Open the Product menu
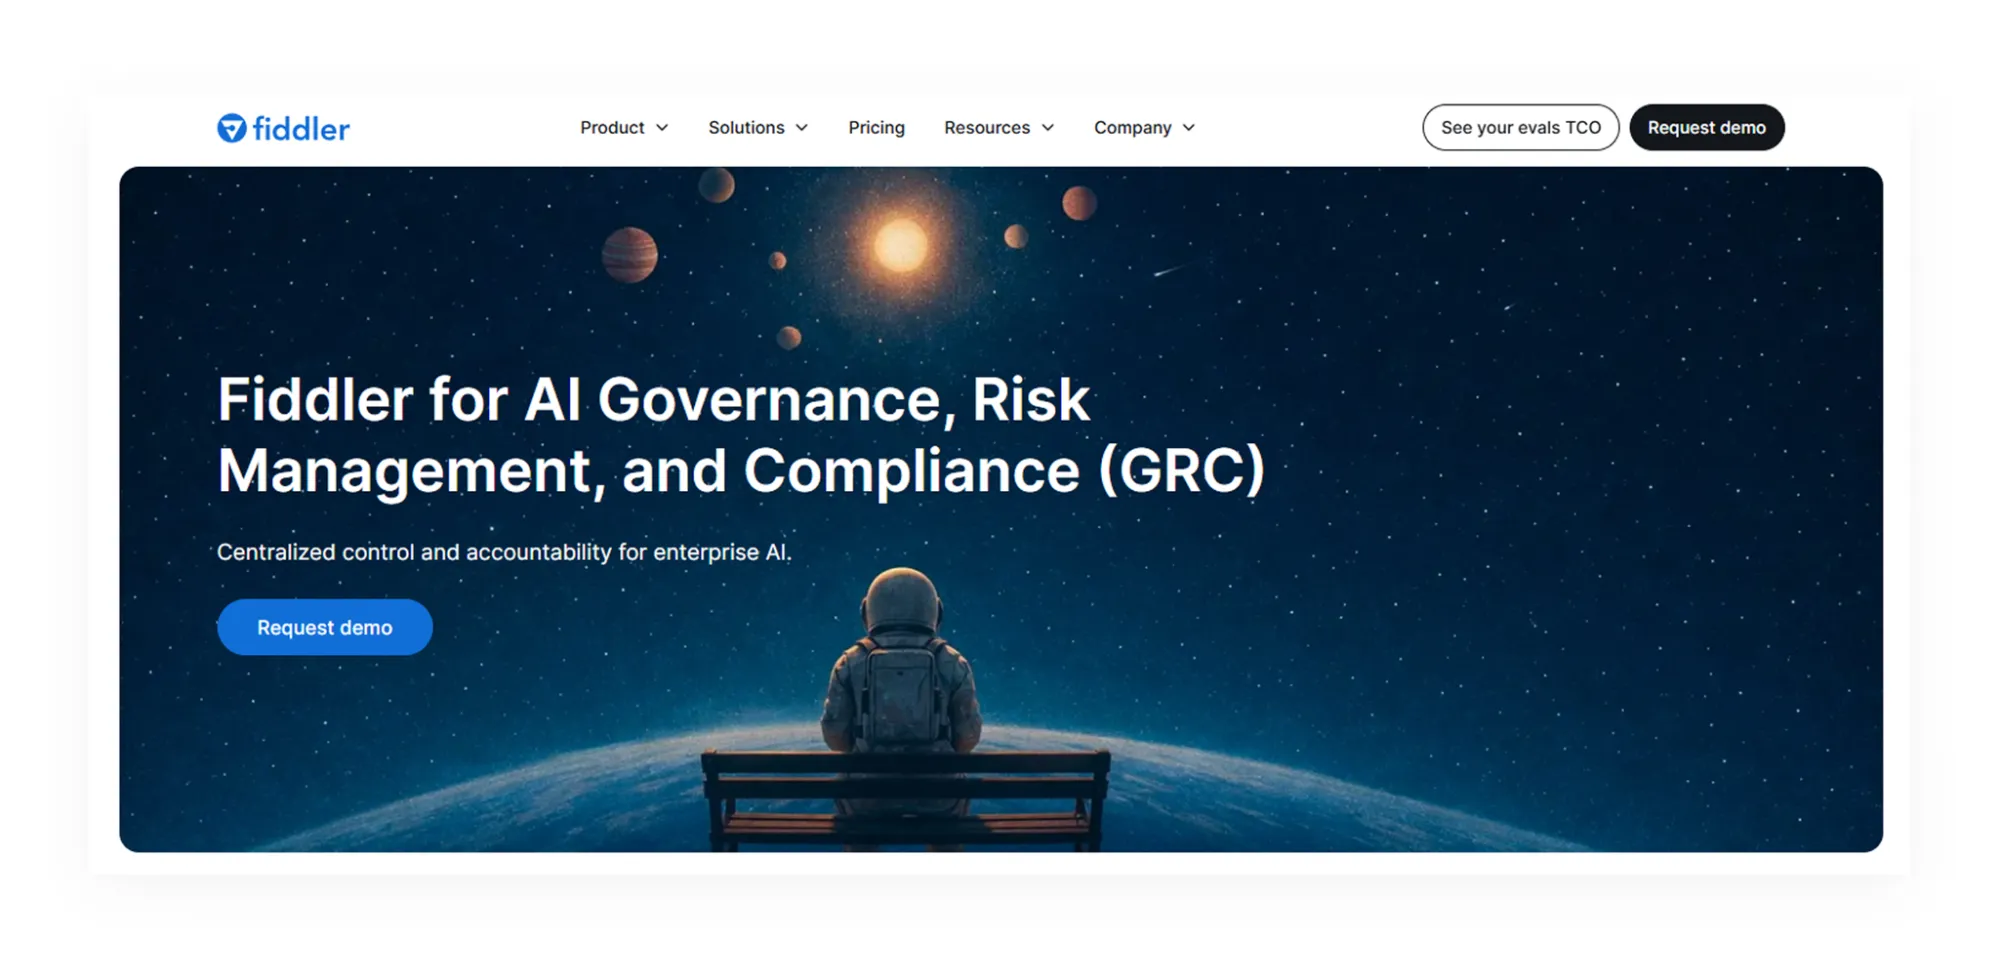The image size is (1999, 970). click(612, 128)
